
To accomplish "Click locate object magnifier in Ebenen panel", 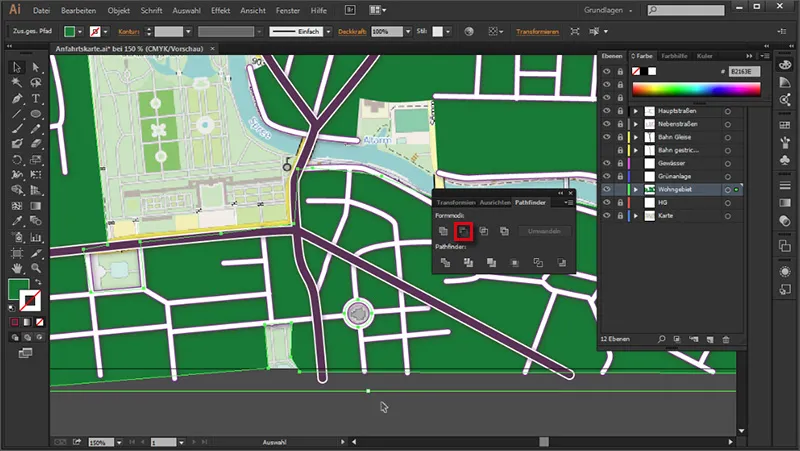I will [661, 339].
